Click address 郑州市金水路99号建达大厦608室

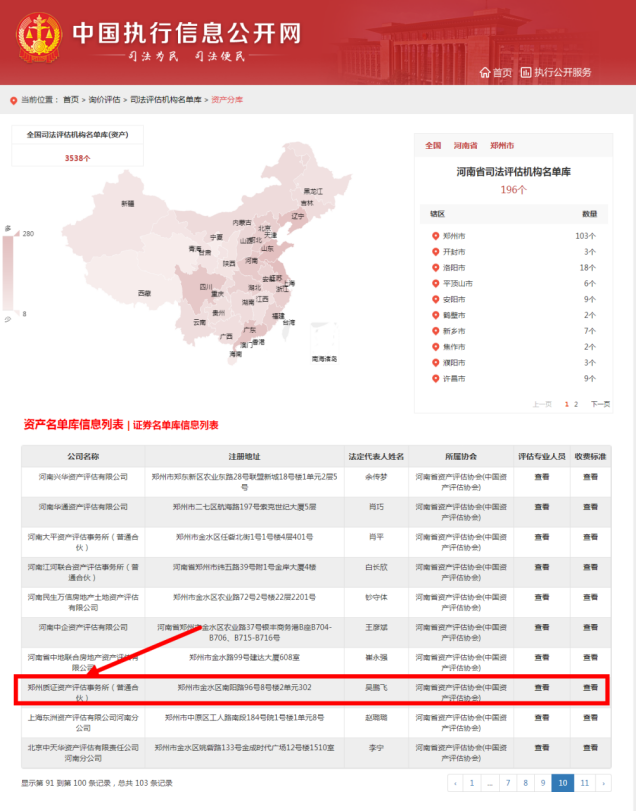click(244, 657)
